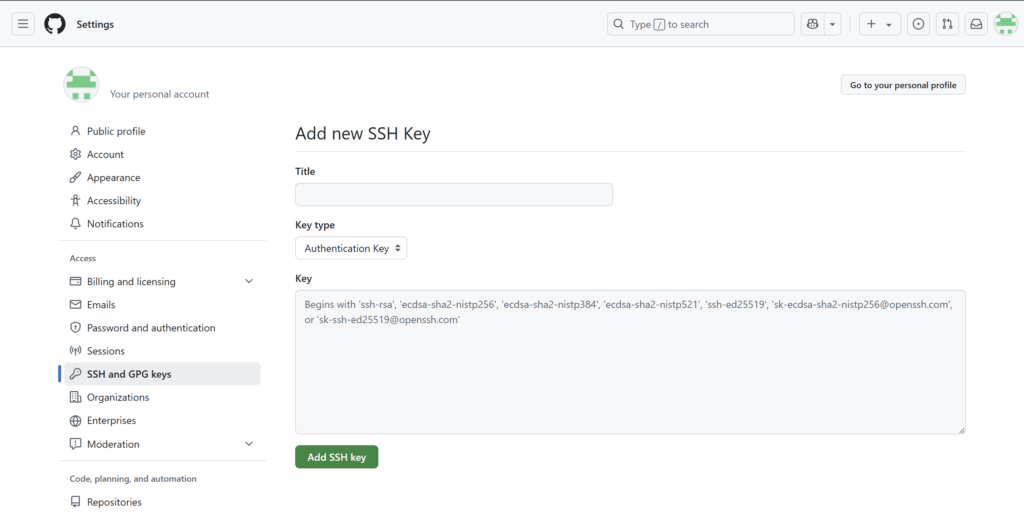Screen dimensions: 1024x515
Task: Click Go to your personal profile button
Action: [x=903, y=85]
